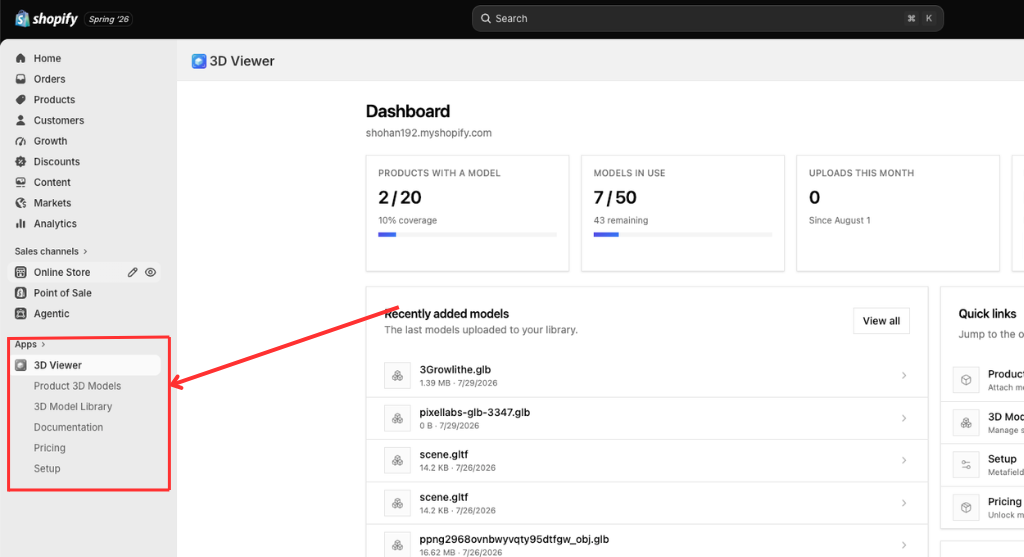Click the Spring '26 badge
1024x557 pixels.
(x=108, y=20)
